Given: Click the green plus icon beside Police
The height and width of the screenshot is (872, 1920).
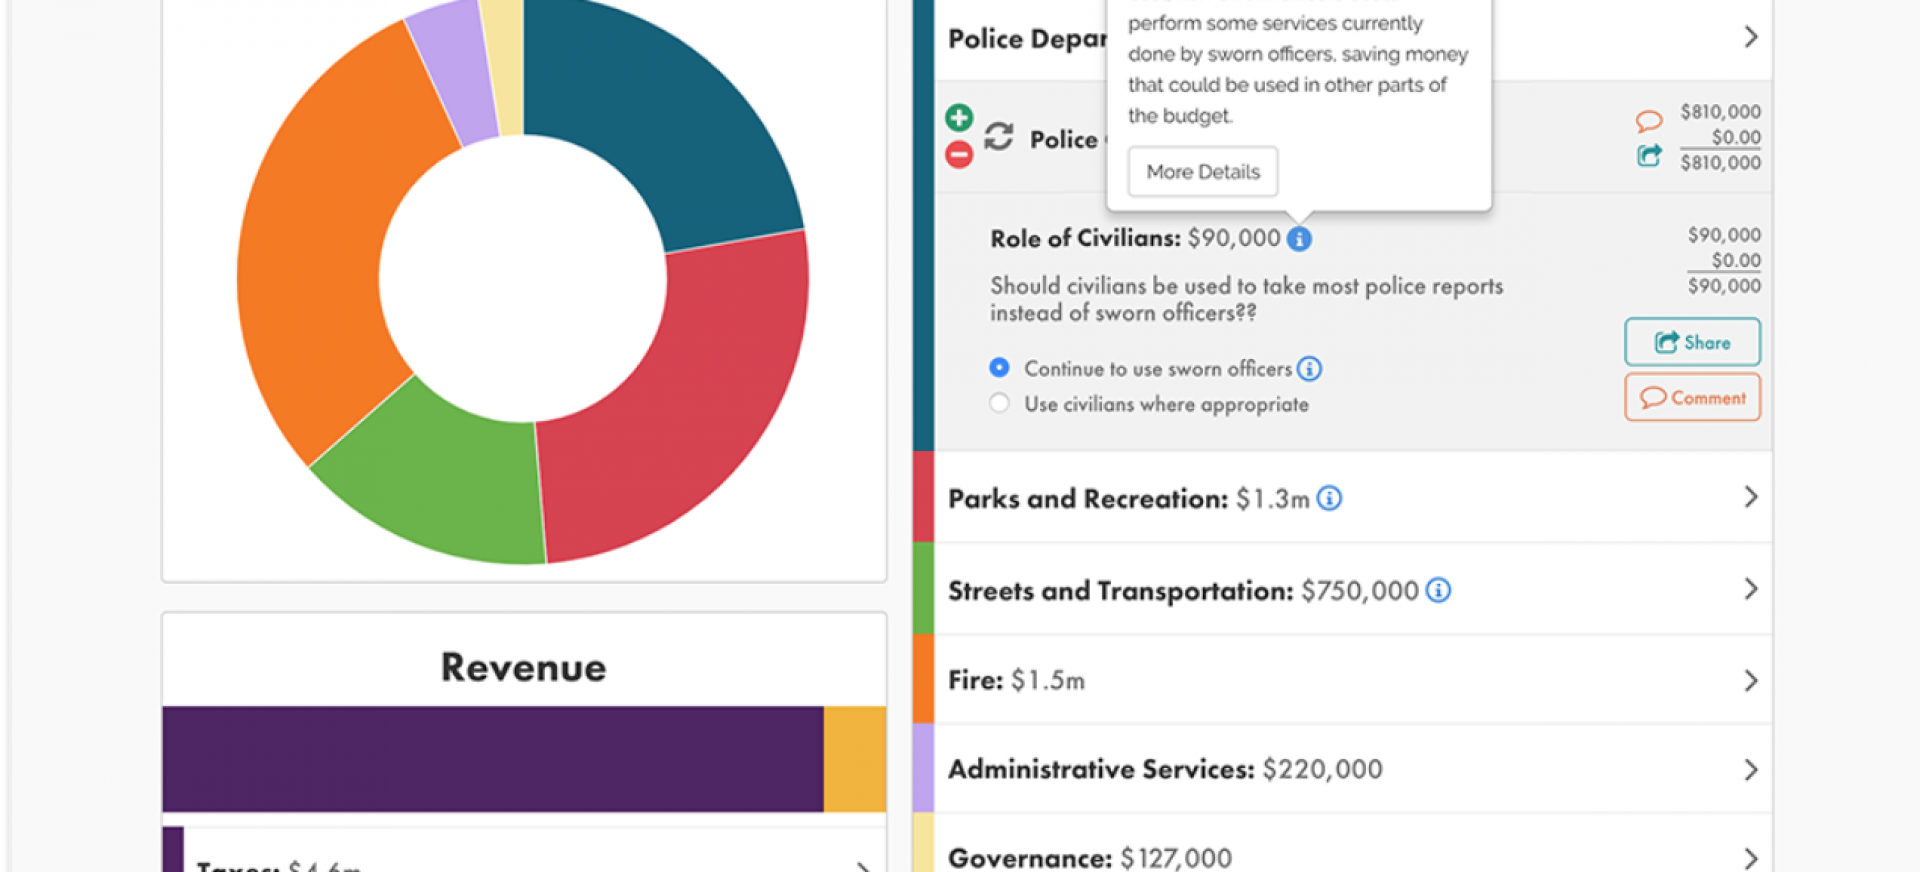Looking at the screenshot, I should point(958,118).
